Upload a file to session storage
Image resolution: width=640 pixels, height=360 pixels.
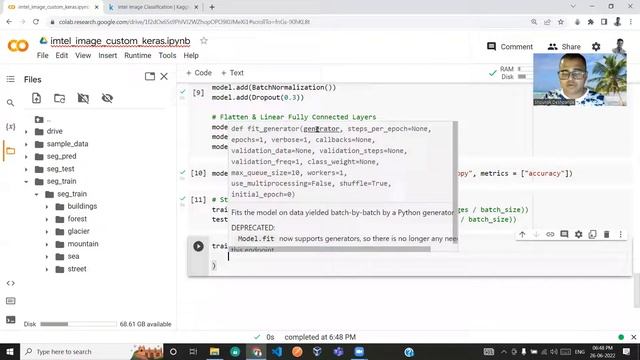(36, 98)
